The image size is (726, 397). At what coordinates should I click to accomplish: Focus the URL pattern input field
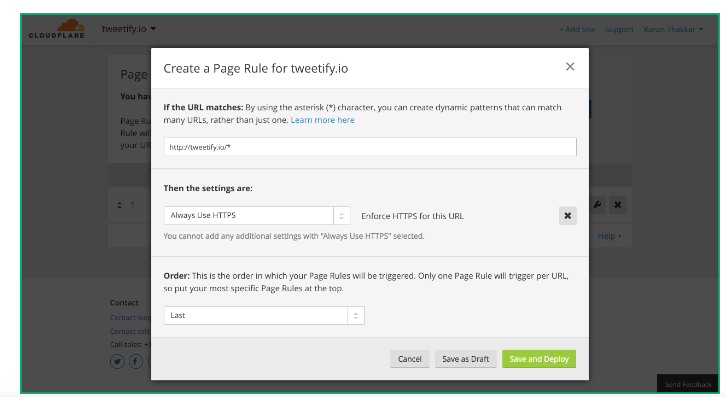370,147
